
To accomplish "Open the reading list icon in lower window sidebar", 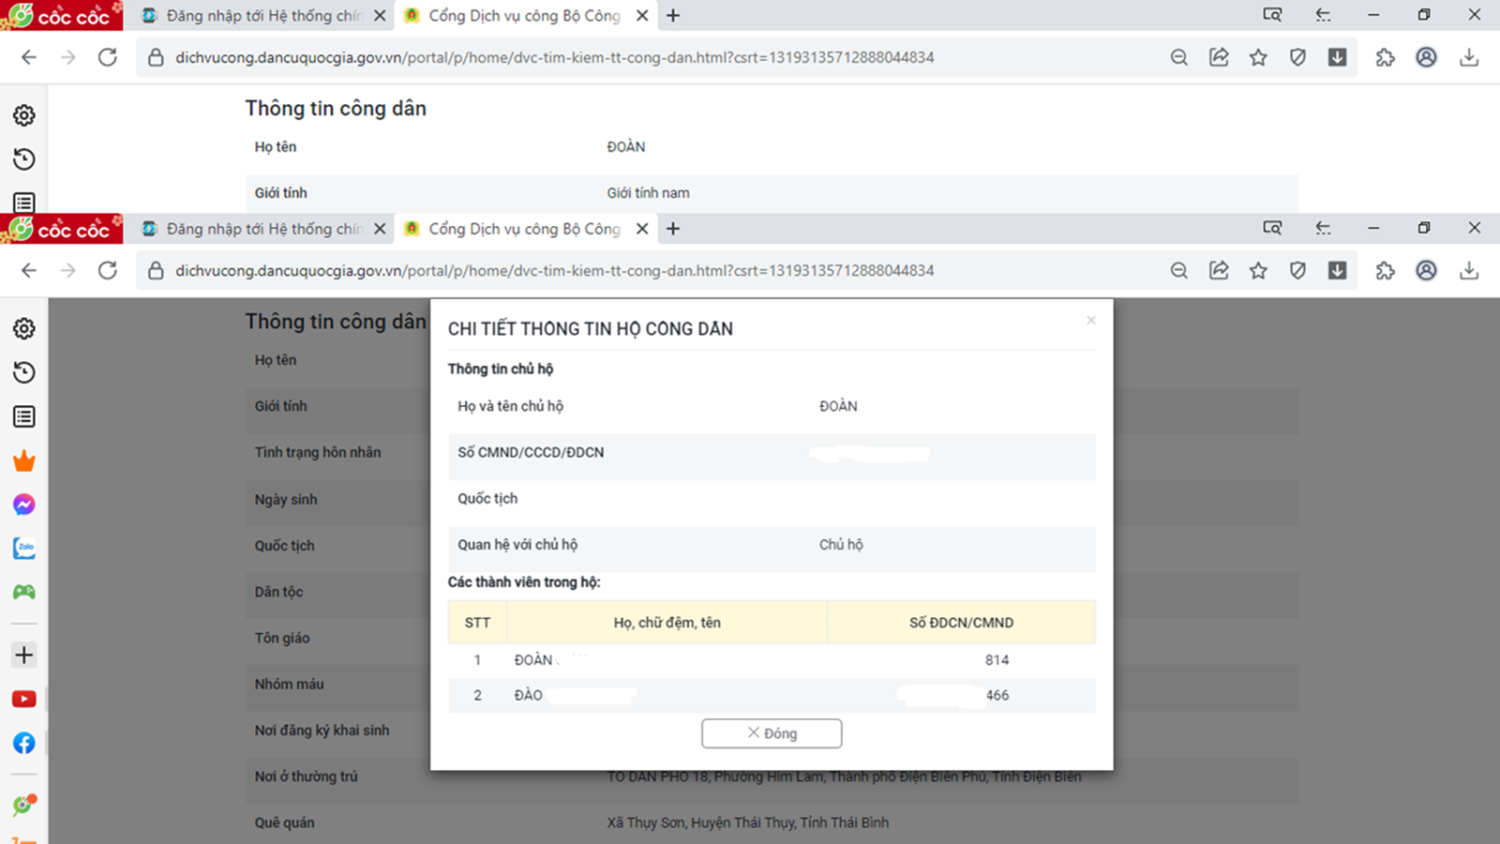I will pyautogui.click(x=24, y=417).
